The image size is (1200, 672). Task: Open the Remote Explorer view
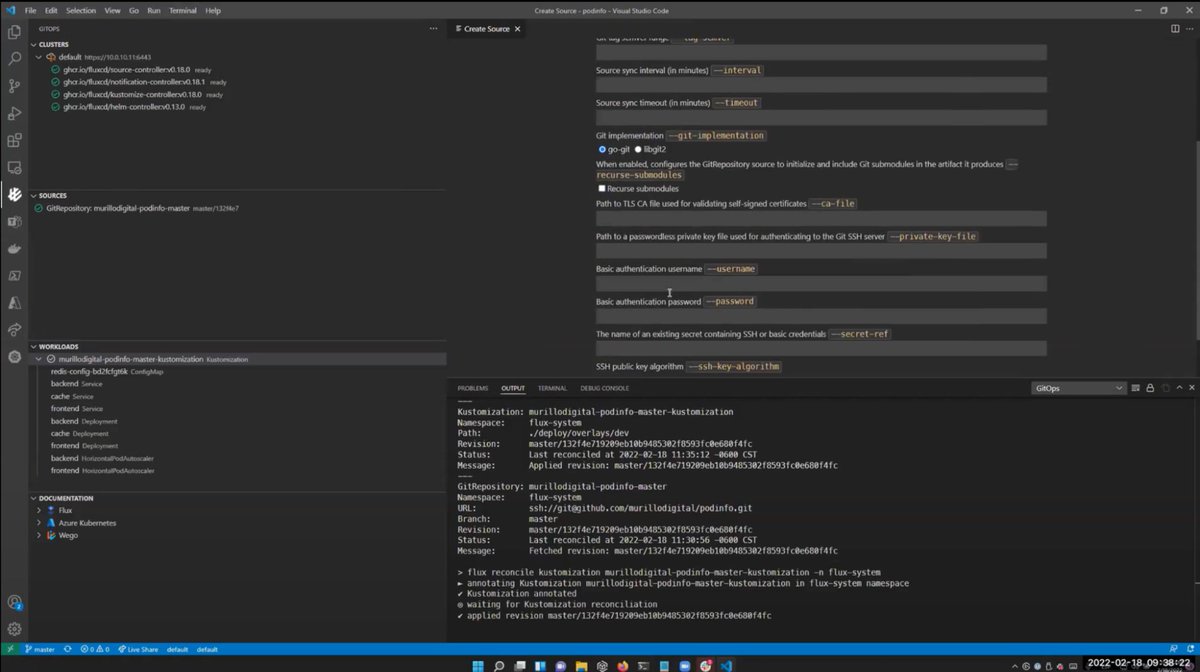14,168
